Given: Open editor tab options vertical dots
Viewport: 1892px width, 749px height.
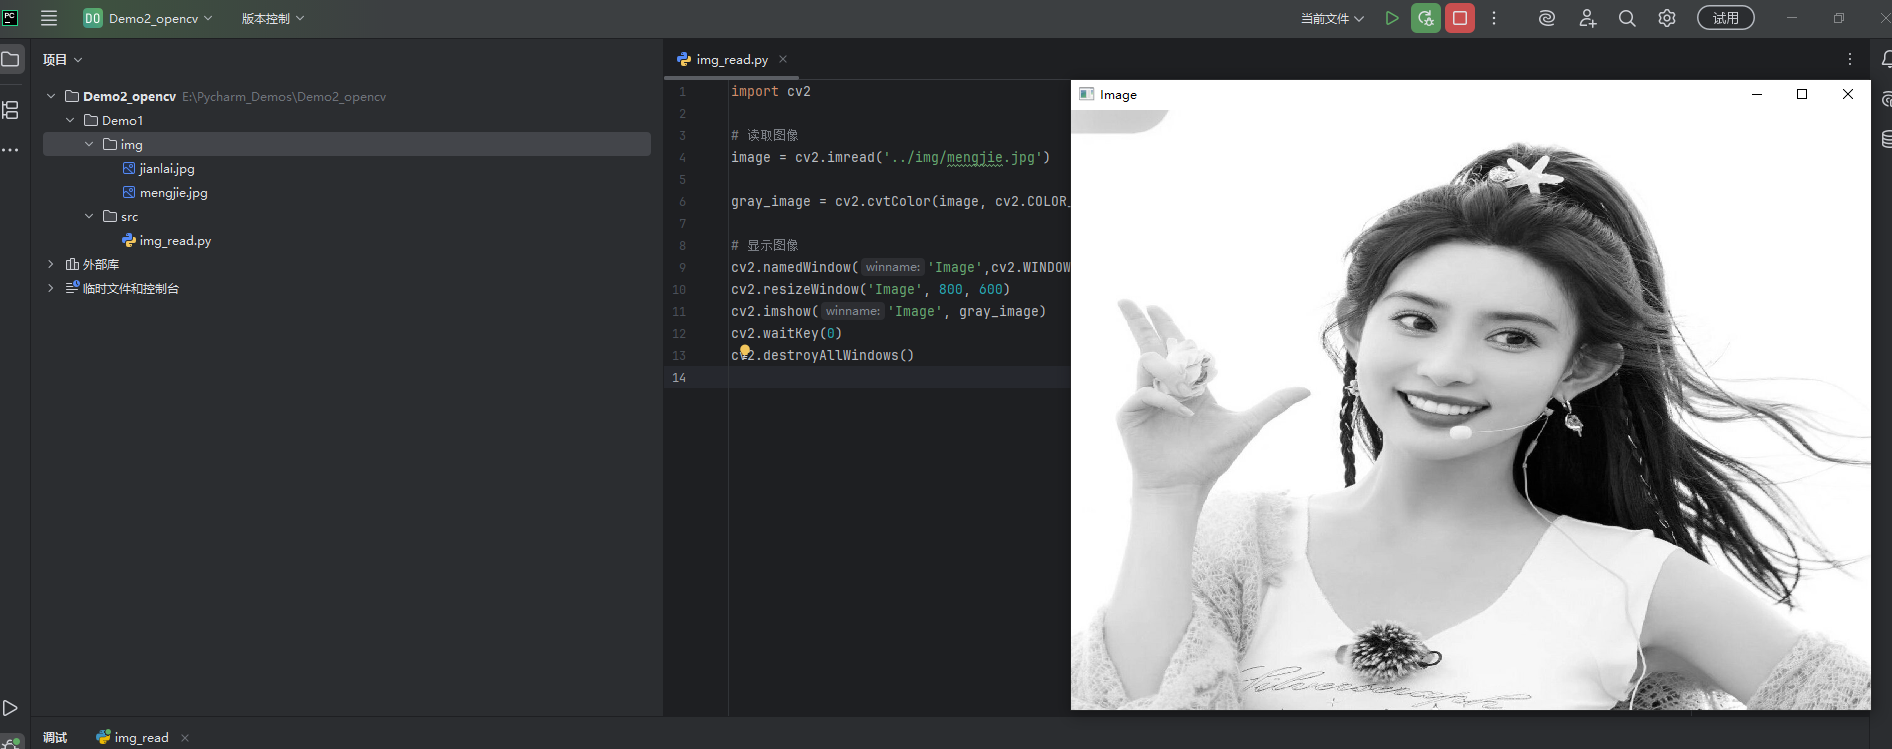Looking at the screenshot, I should 1850,59.
